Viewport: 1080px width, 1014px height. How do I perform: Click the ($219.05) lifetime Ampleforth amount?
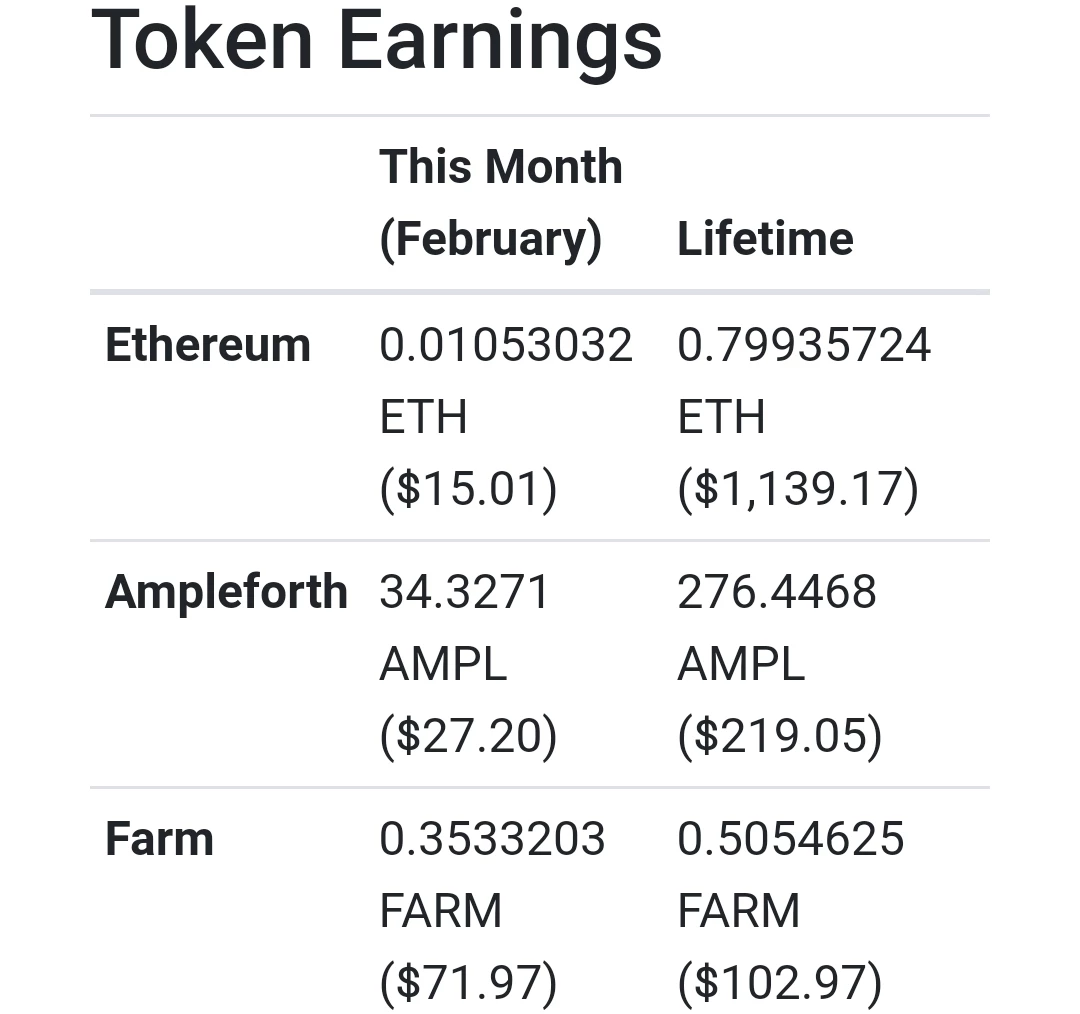pos(780,736)
